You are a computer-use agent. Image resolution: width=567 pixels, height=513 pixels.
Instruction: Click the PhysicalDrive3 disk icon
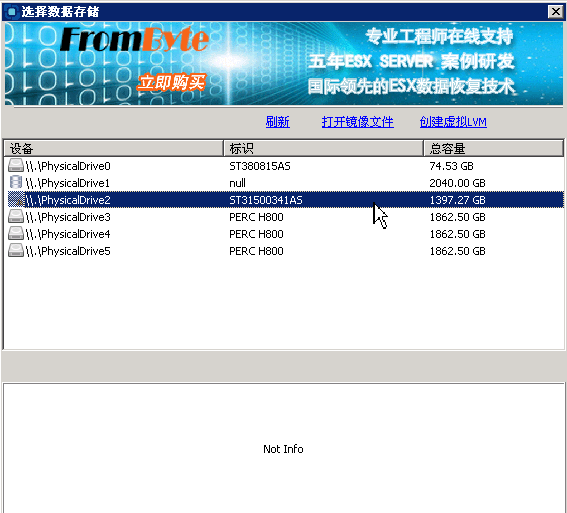(16, 217)
